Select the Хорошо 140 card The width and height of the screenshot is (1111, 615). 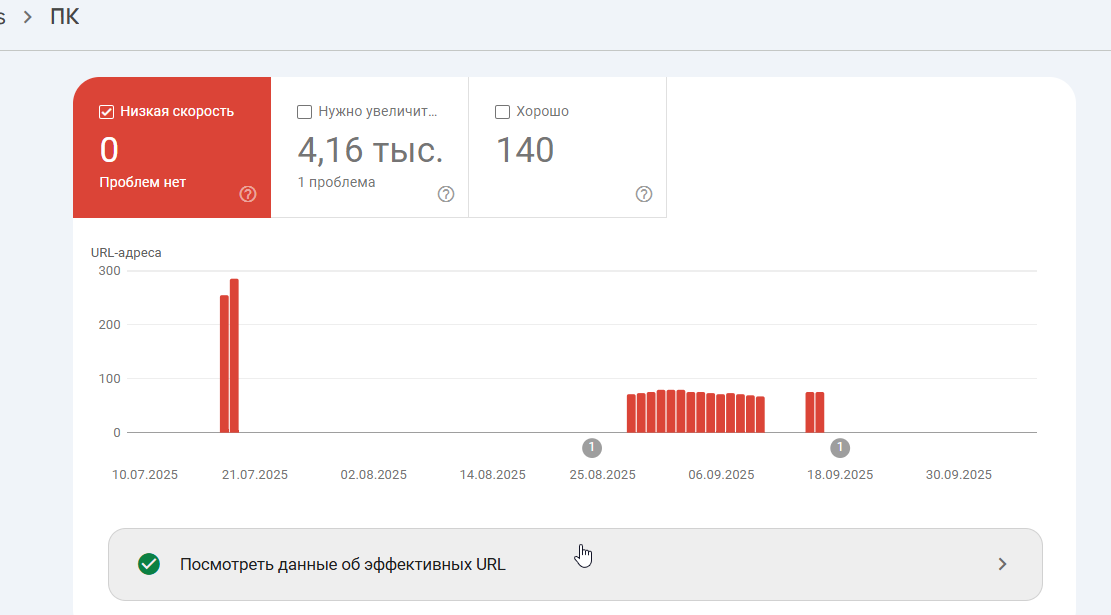click(568, 147)
